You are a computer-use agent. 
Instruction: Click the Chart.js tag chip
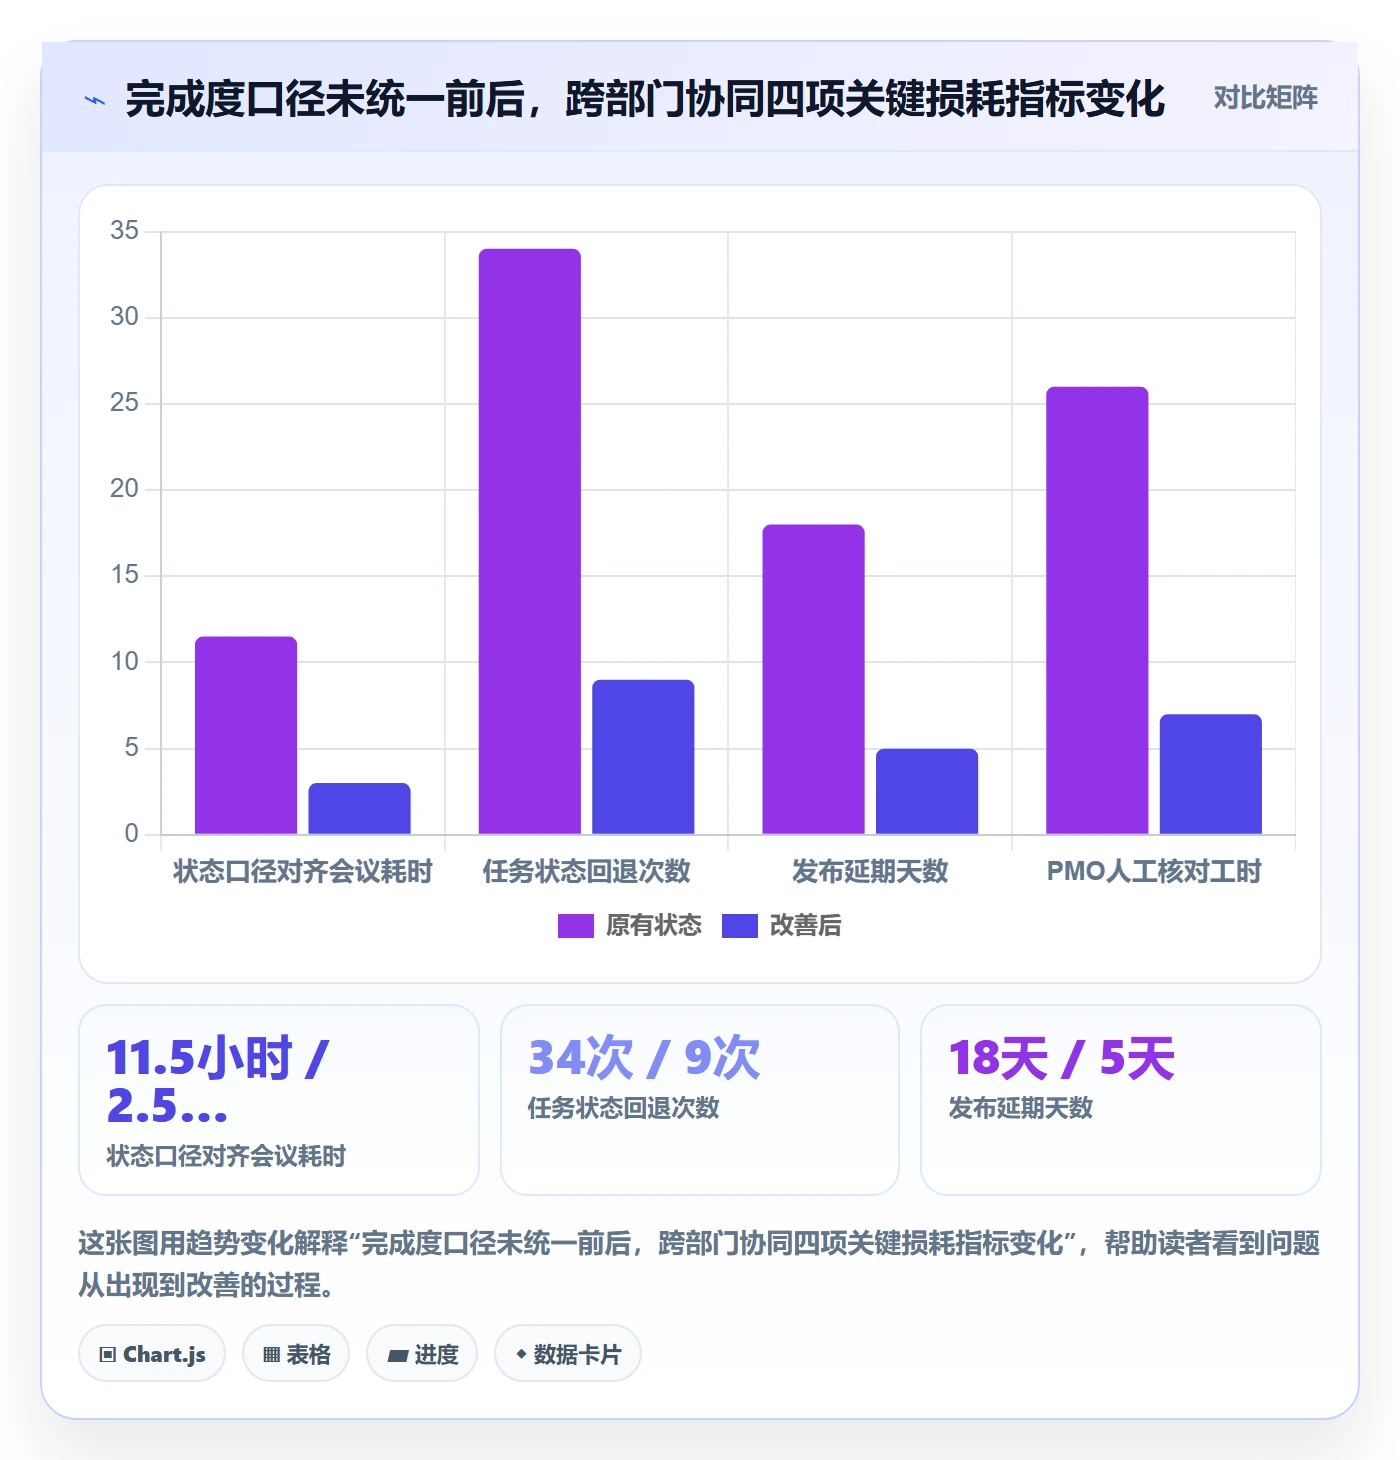pyautogui.click(x=152, y=1354)
